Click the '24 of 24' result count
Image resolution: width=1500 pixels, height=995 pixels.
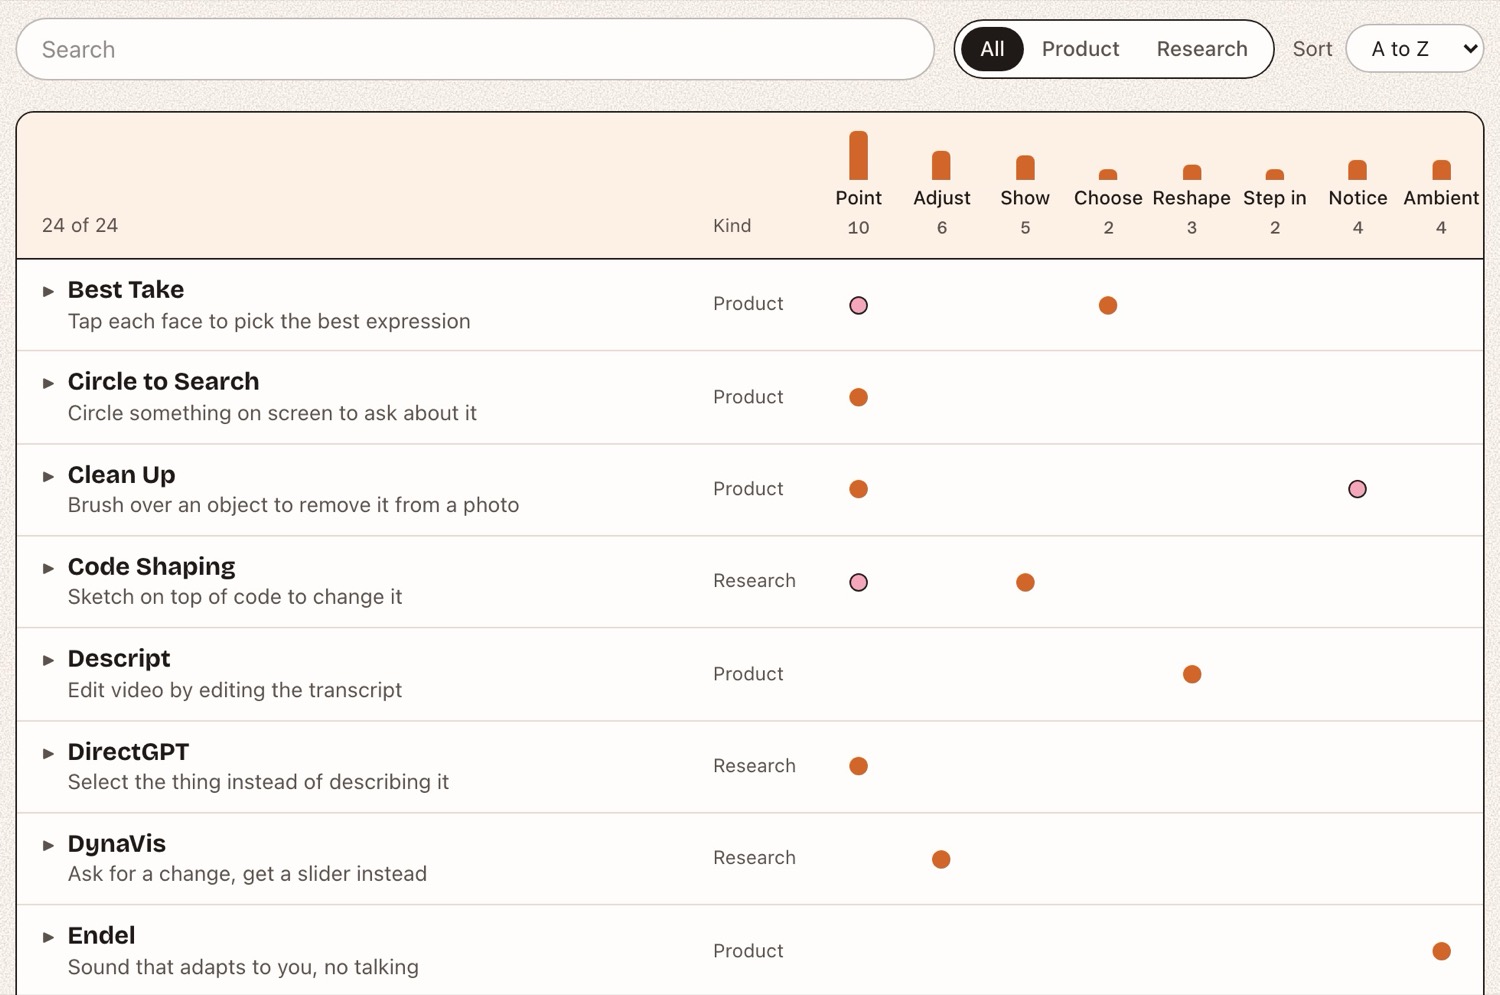tap(80, 226)
